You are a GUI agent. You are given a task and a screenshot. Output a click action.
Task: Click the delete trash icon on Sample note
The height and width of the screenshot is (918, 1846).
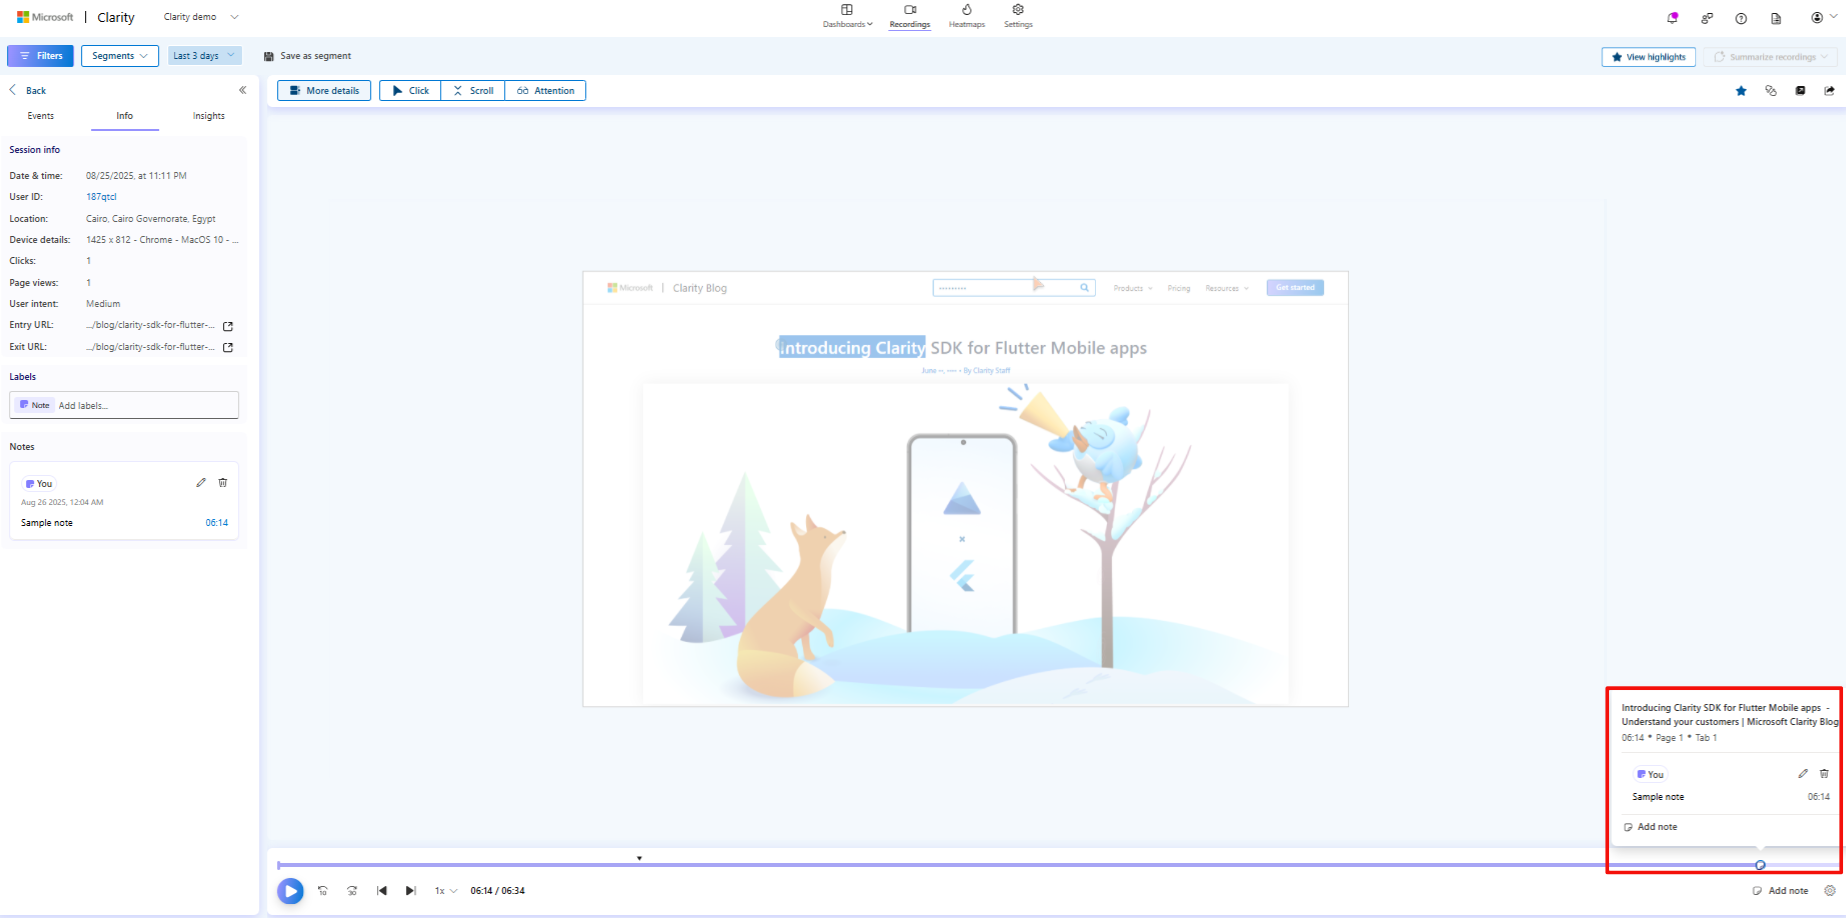(222, 482)
